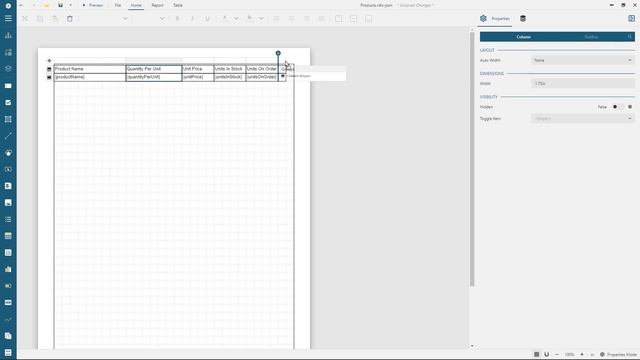
Task: Pick the text color tool
Action: pos(224,19)
